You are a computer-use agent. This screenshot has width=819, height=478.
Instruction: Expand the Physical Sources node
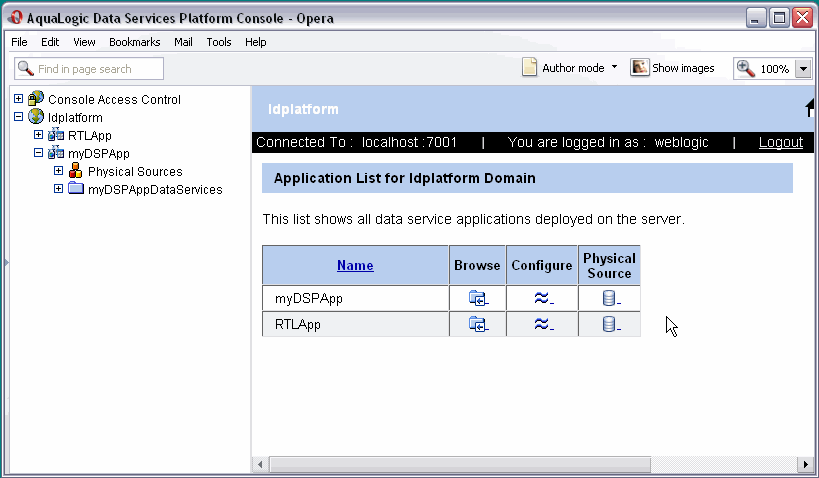point(58,171)
